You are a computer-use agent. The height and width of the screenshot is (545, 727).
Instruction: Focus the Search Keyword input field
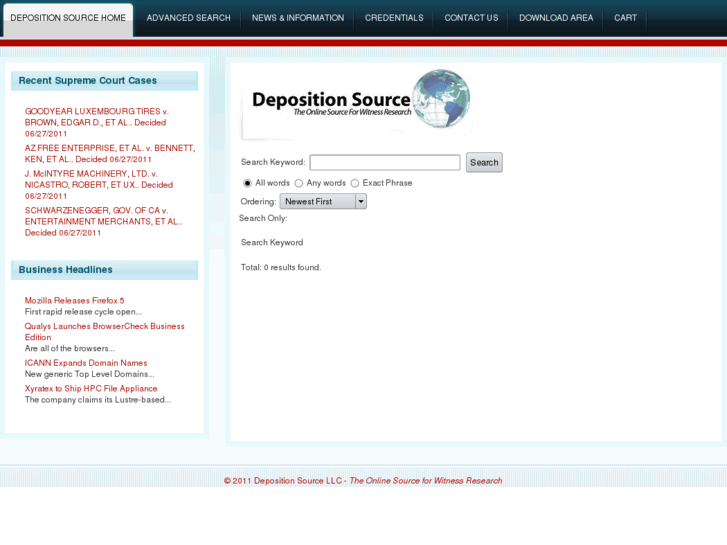point(385,162)
